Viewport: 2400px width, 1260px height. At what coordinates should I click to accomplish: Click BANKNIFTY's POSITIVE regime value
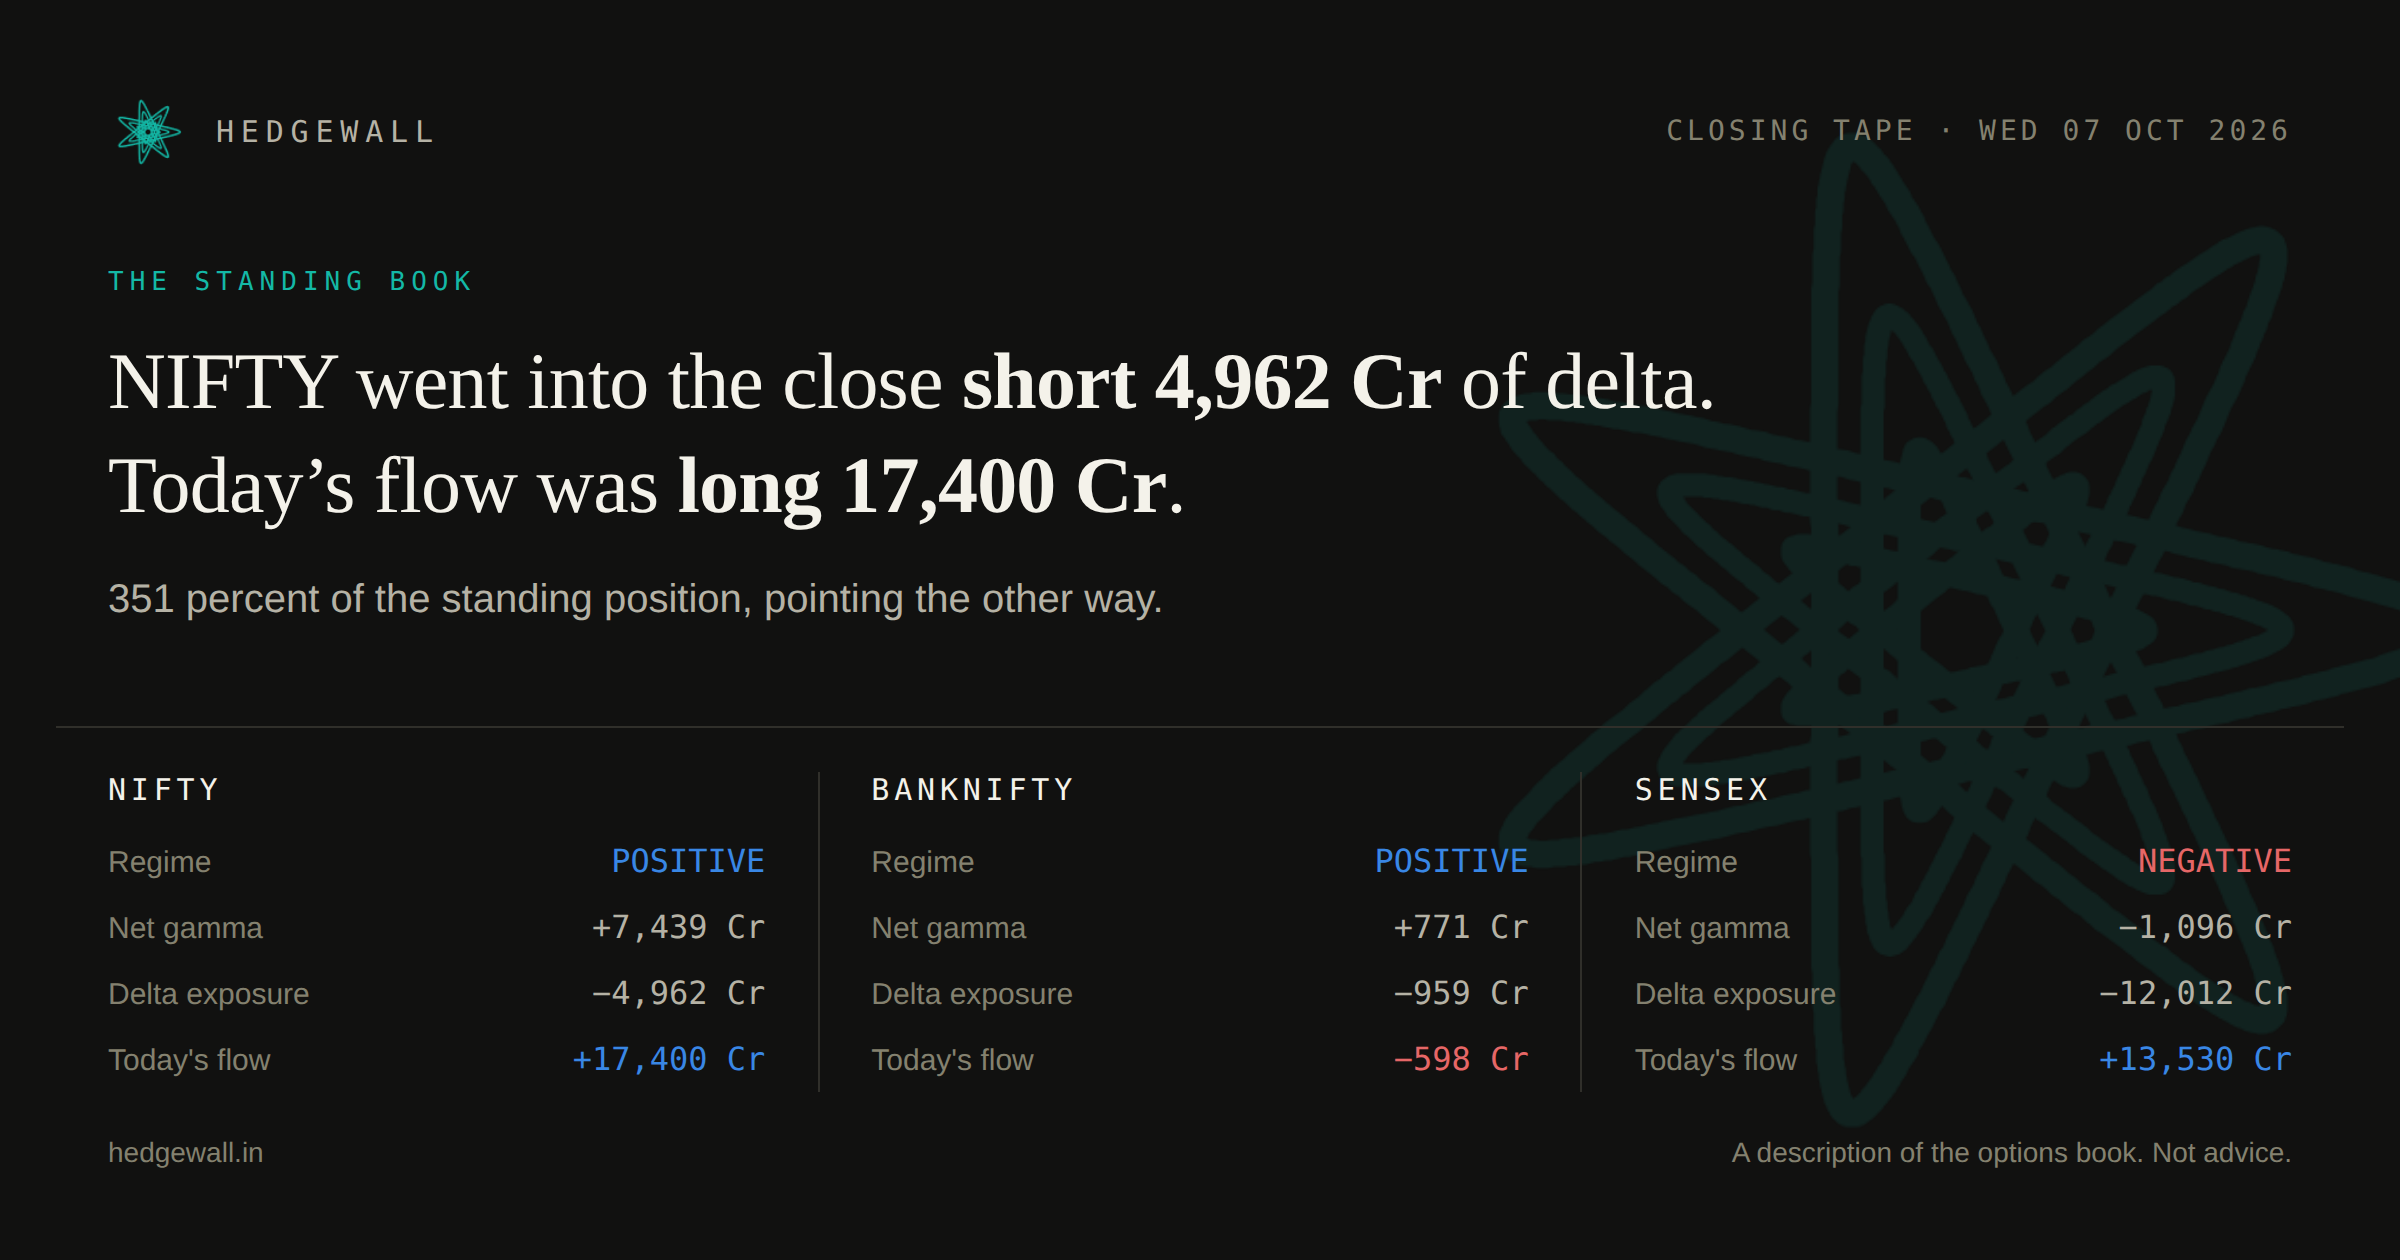tap(1451, 861)
